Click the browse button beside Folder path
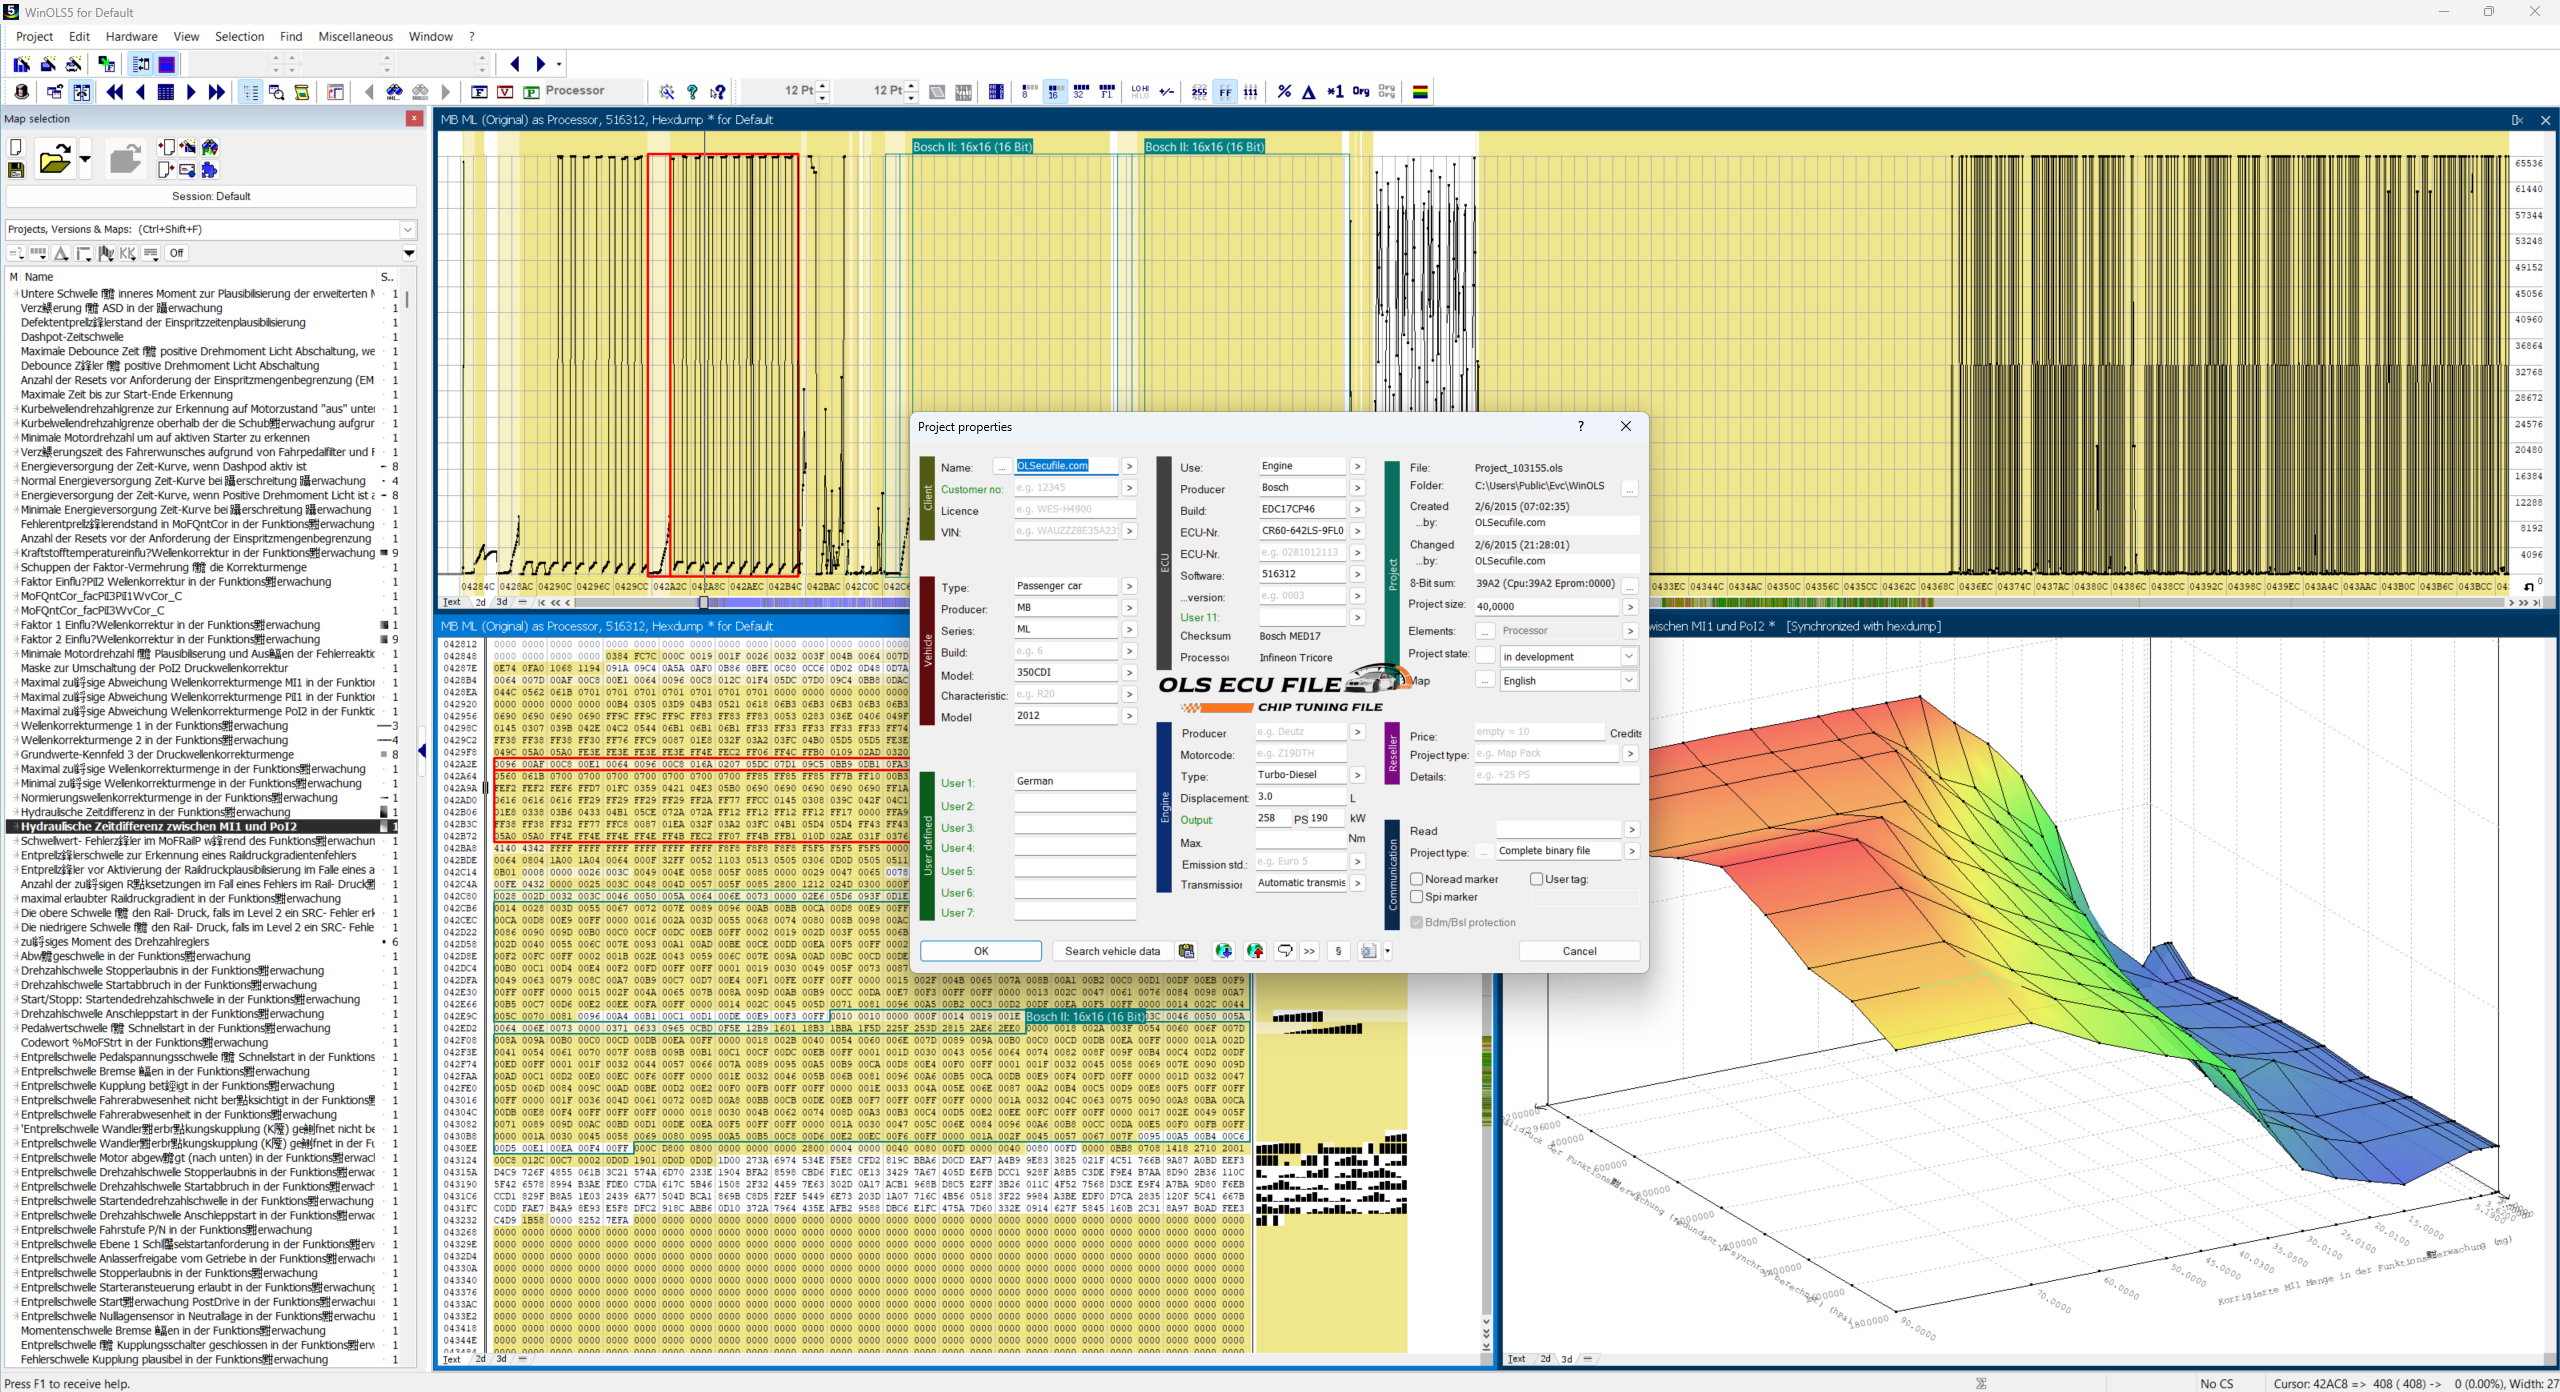 click(x=1629, y=488)
